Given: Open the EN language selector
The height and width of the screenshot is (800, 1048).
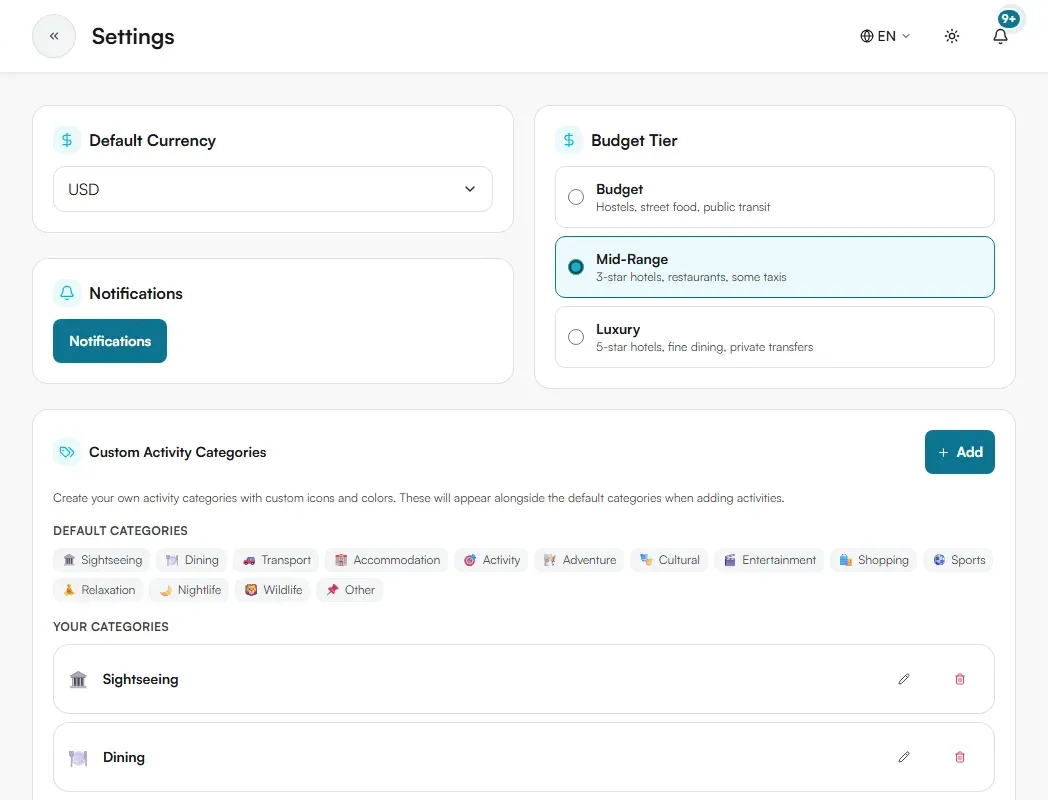Looking at the screenshot, I should (x=885, y=36).
